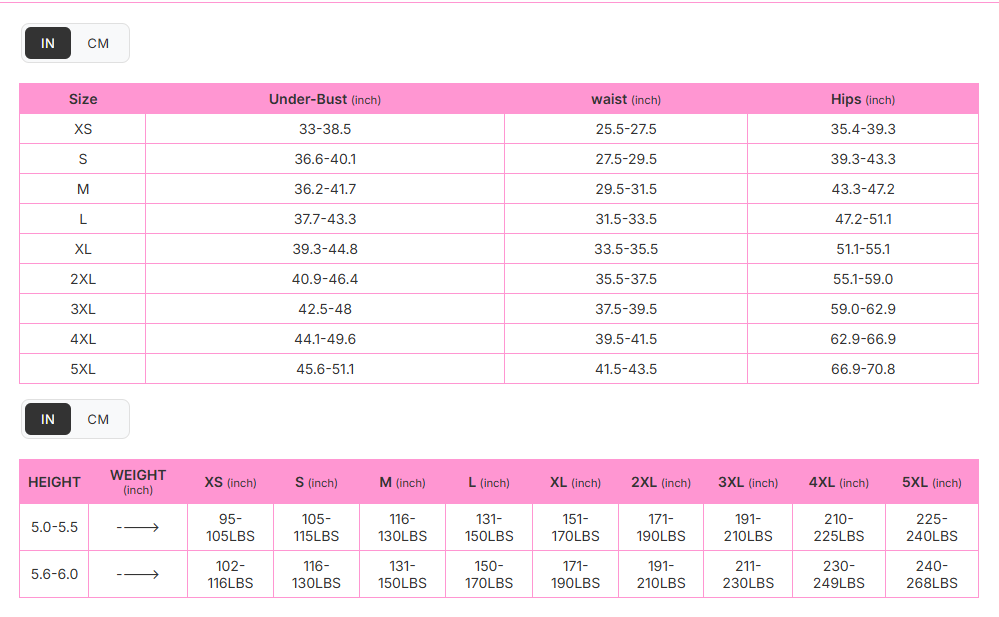Click the waist column header

pos(625,99)
